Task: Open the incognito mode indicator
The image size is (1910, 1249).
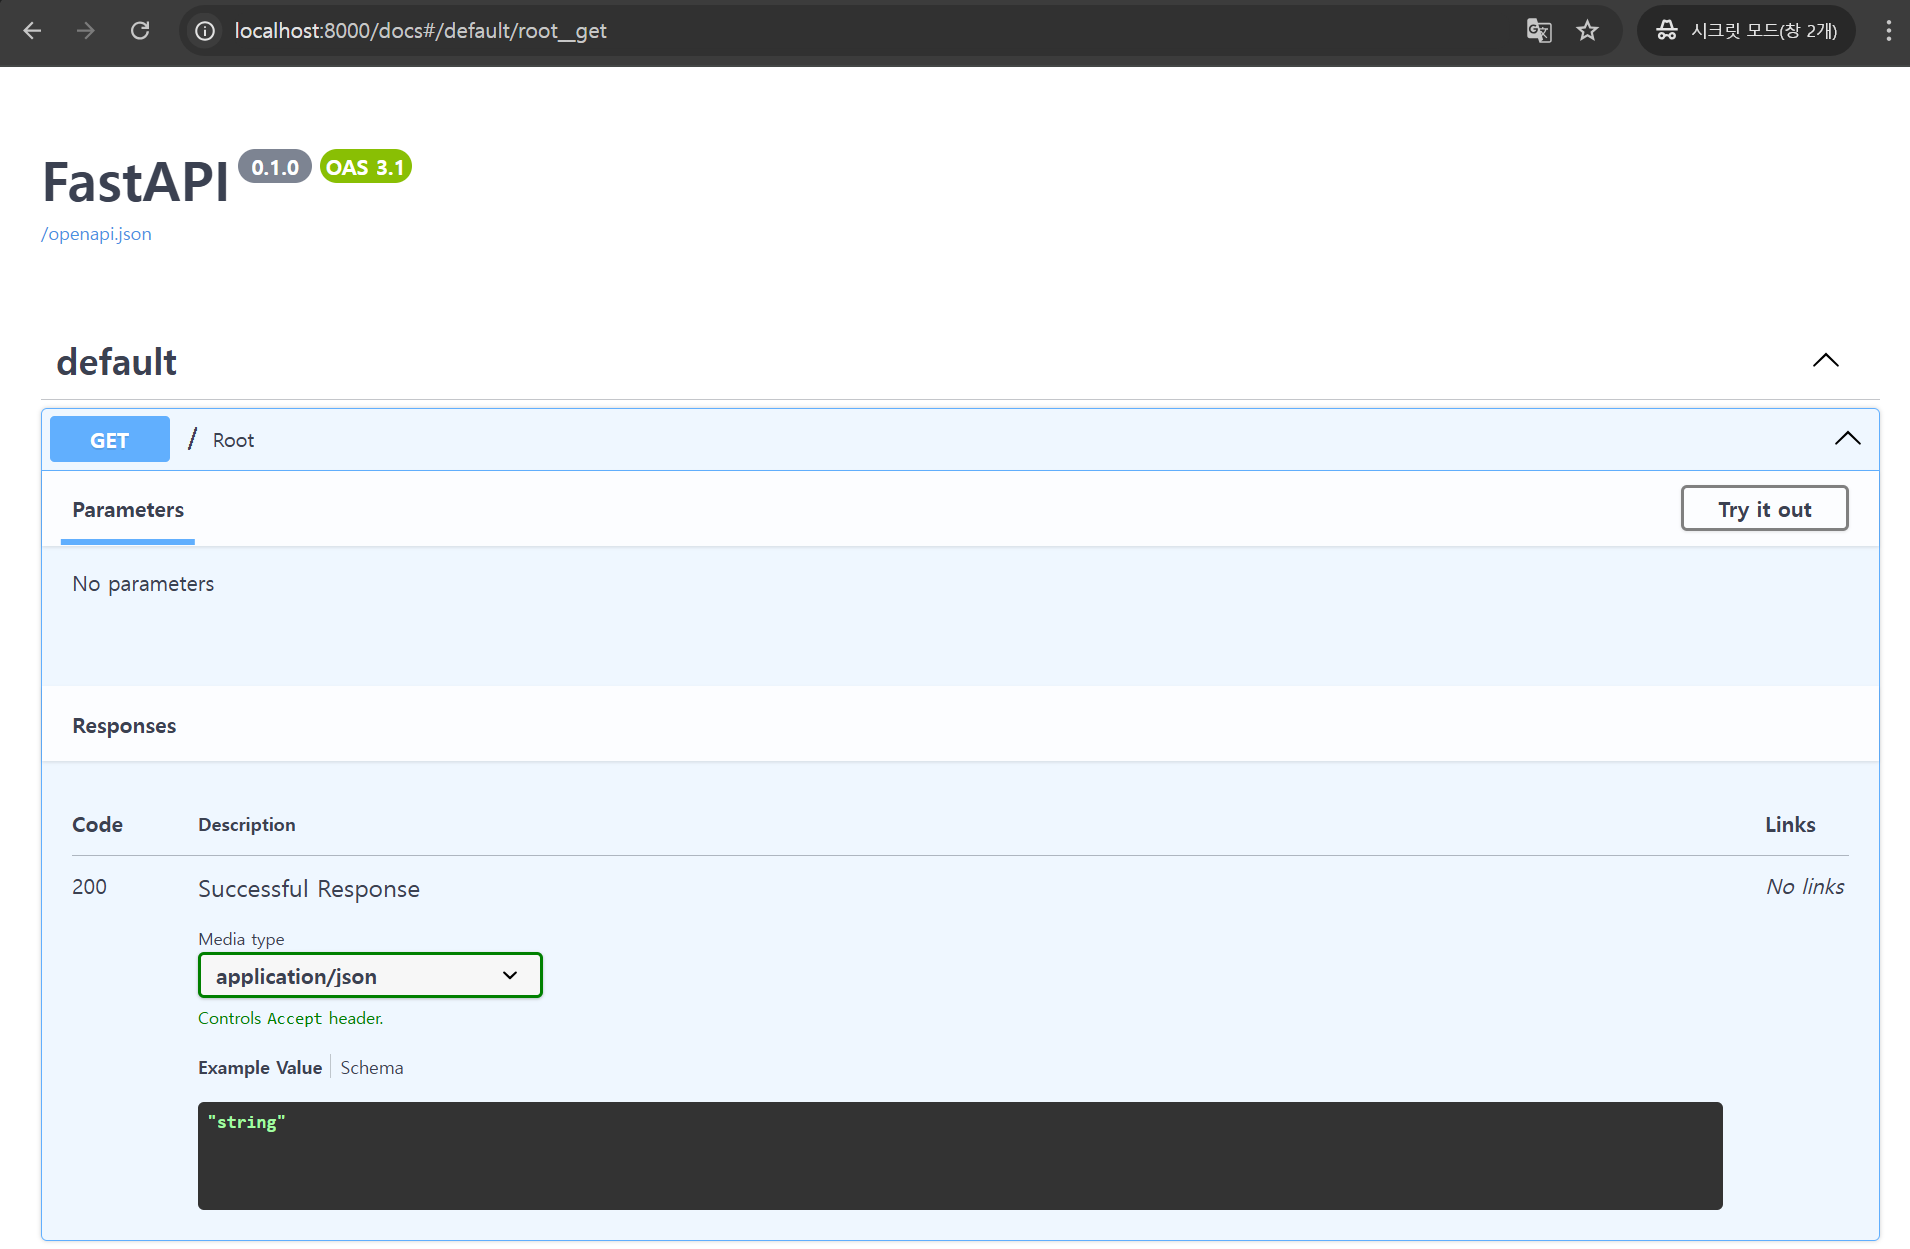Action: (x=1746, y=31)
